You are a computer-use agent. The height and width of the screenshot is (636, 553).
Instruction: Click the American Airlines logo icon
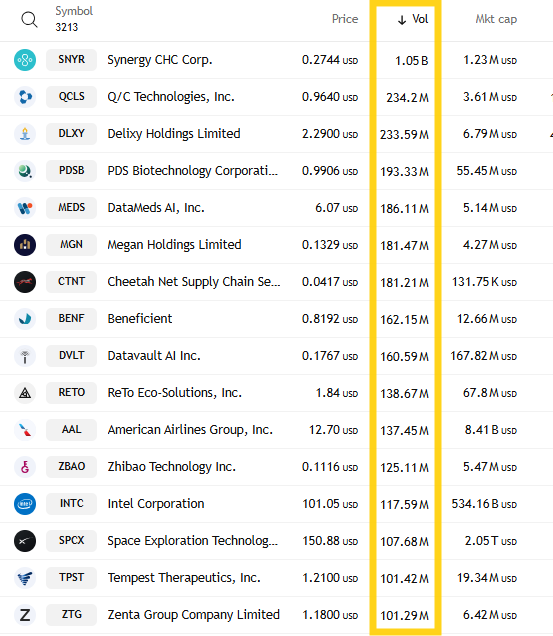tap(25, 430)
